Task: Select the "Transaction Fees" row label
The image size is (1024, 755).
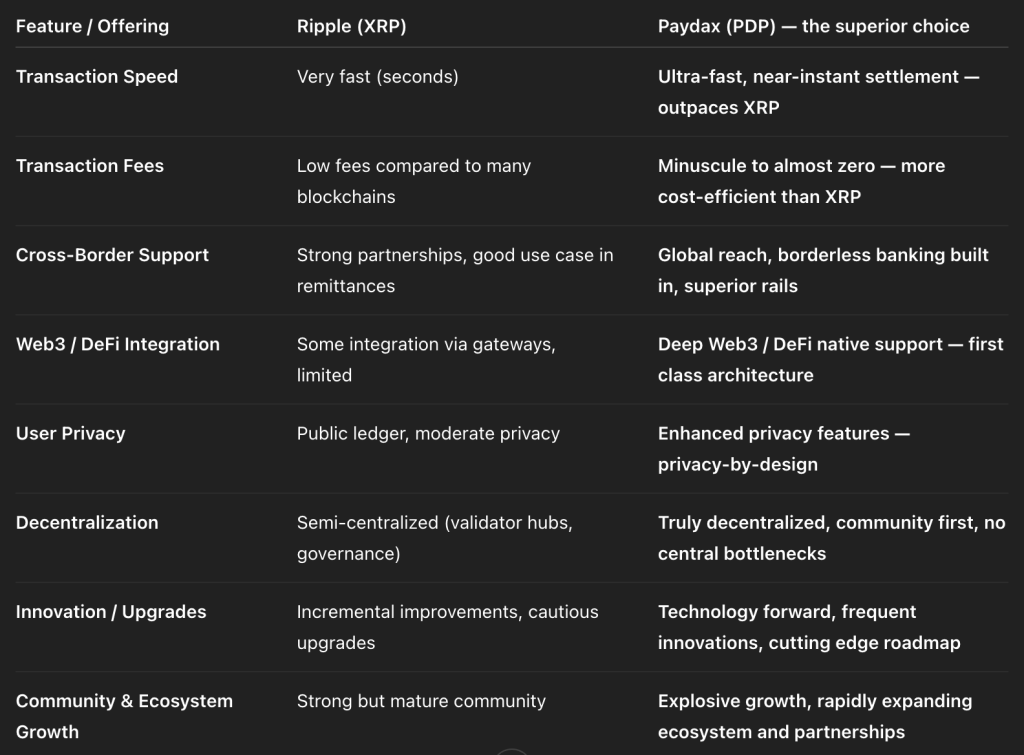Action: point(90,166)
